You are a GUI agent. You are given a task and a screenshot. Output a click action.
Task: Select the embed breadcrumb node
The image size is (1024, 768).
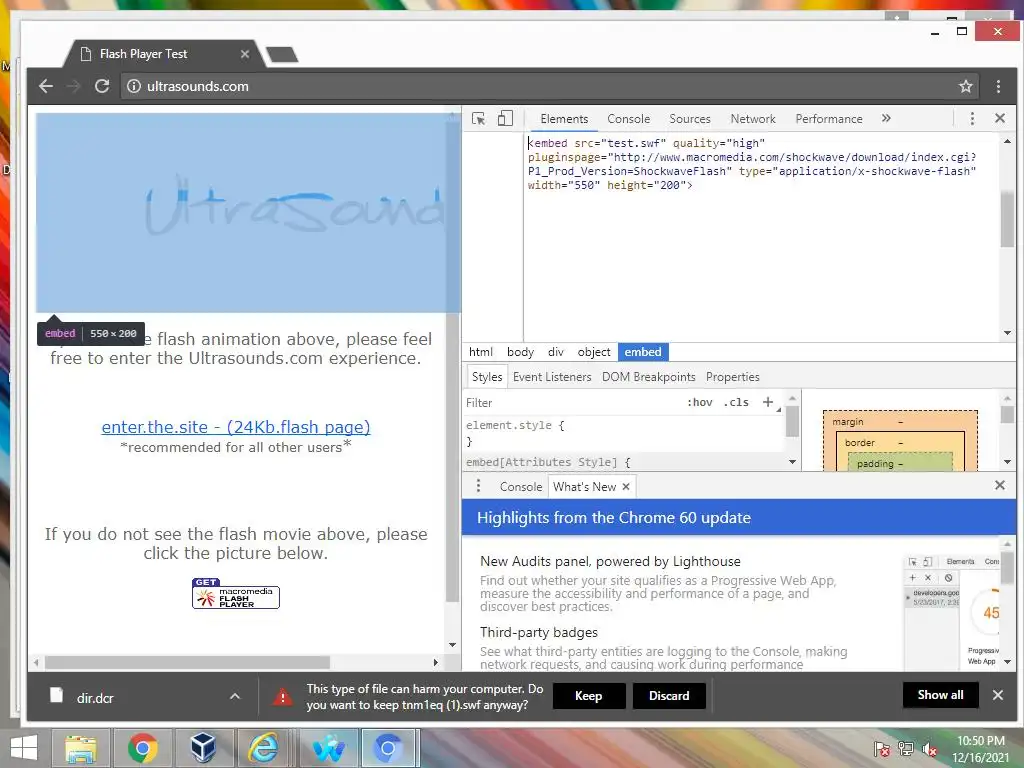point(643,352)
